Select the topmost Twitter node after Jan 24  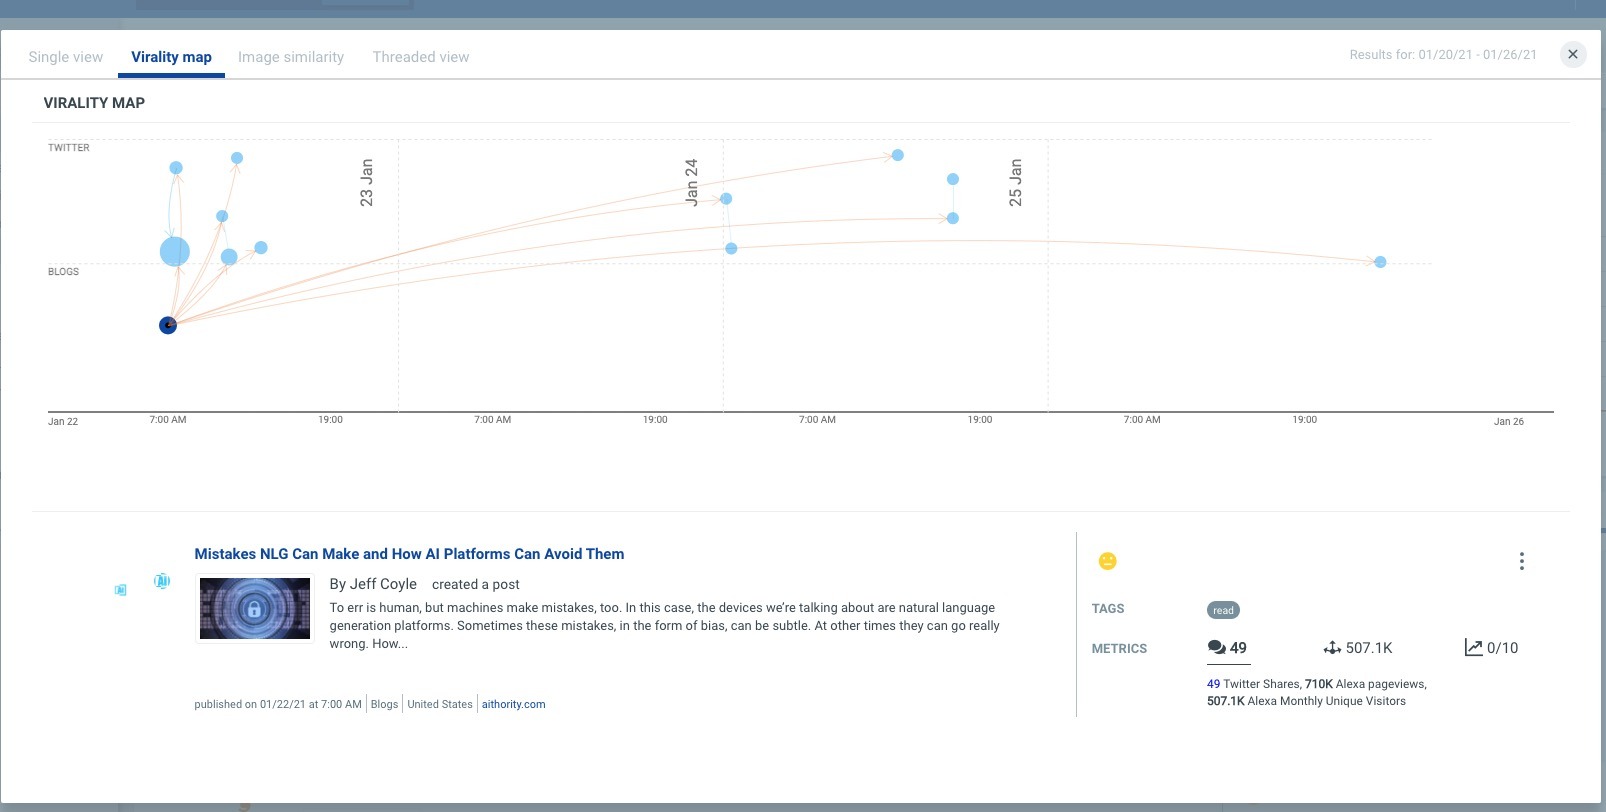pyautogui.click(x=898, y=155)
